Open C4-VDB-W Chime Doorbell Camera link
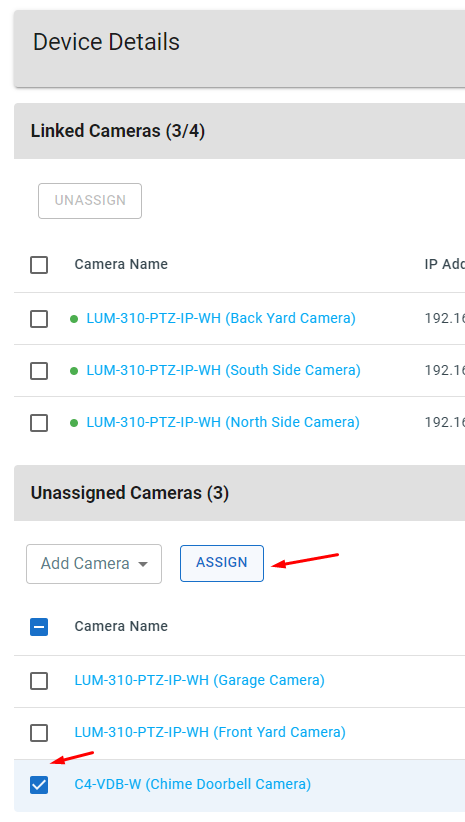Image resolution: width=465 pixels, height=822 pixels. tap(192, 784)
